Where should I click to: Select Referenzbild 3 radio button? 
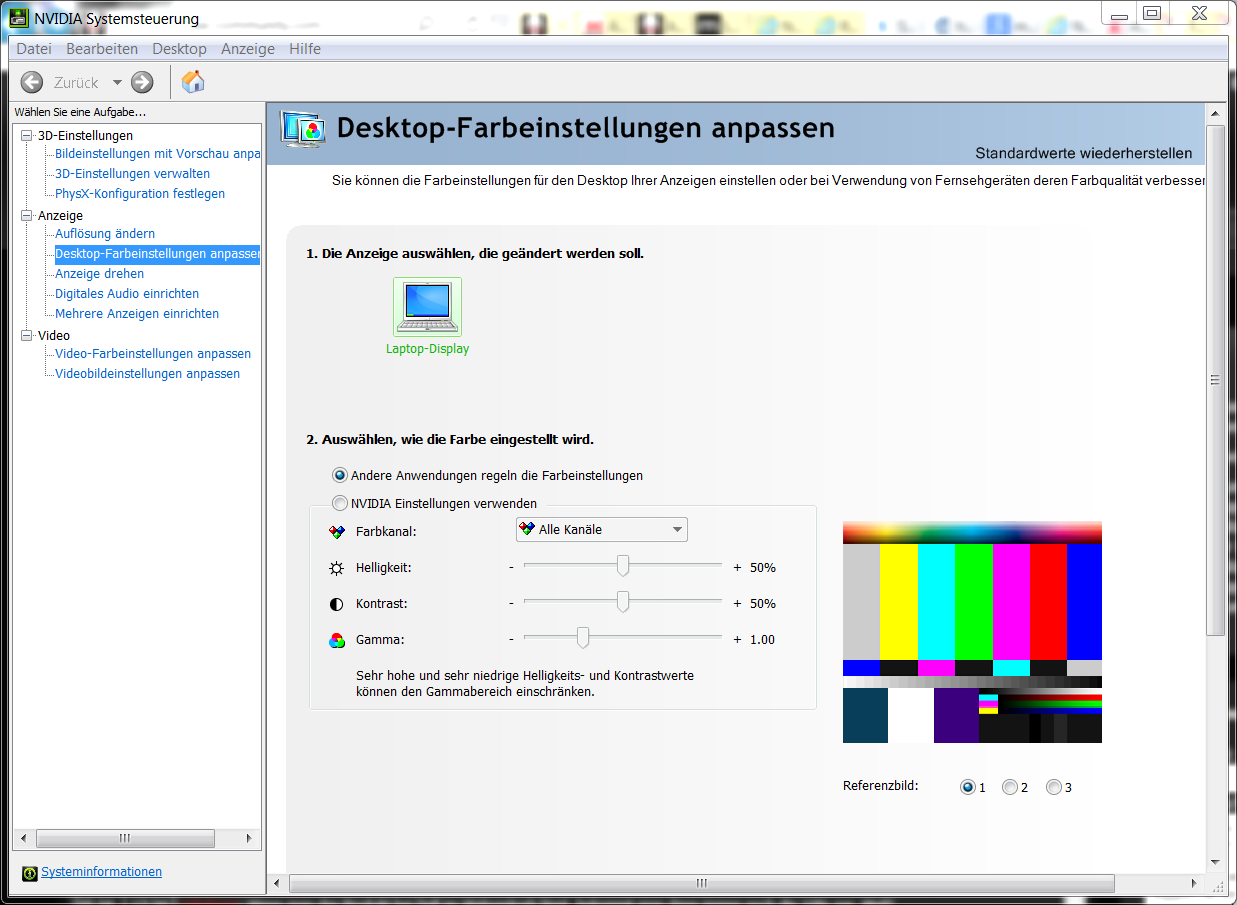tap(1054, 787)
